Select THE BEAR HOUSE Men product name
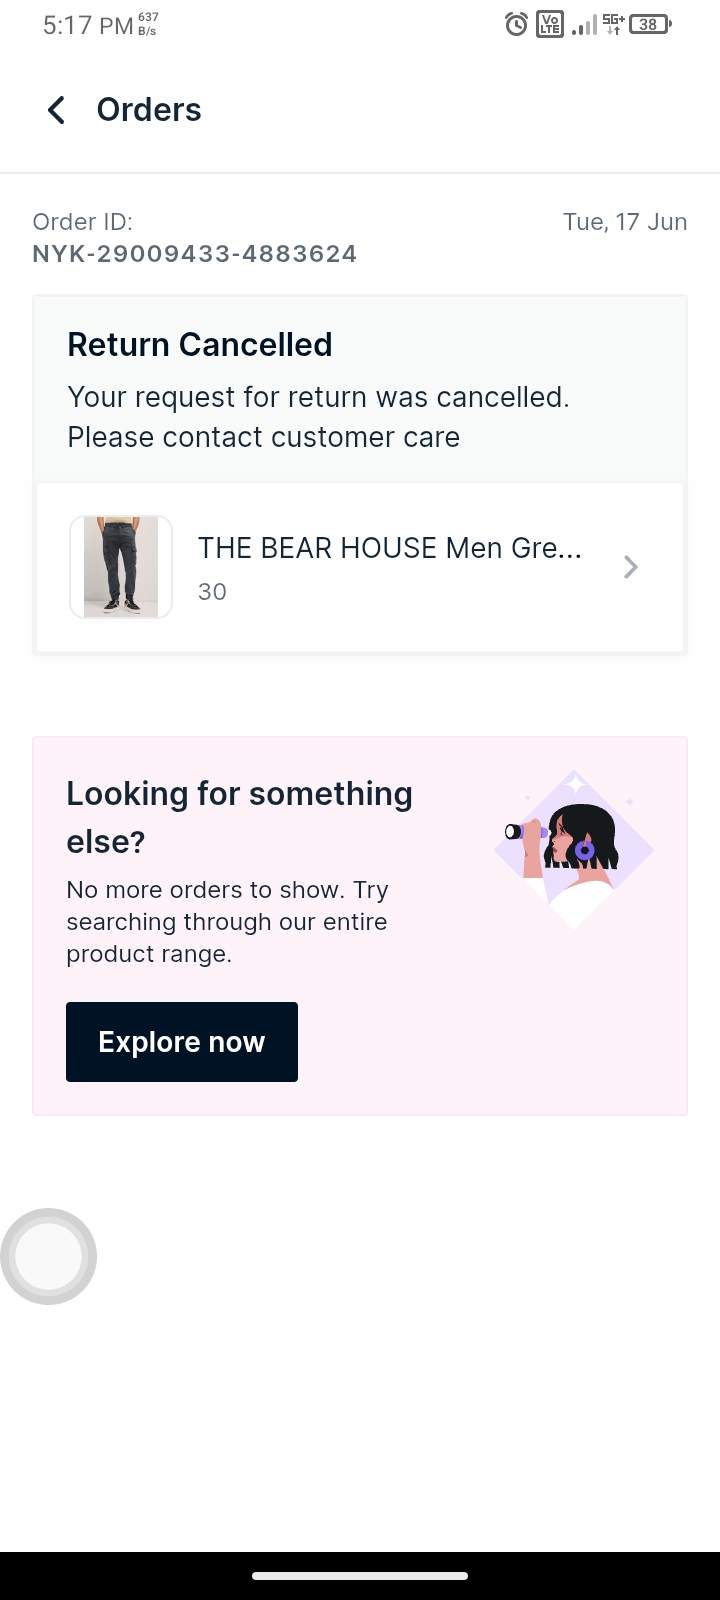This screenshot has height=1600, width=720. click(x=389, y=548)
